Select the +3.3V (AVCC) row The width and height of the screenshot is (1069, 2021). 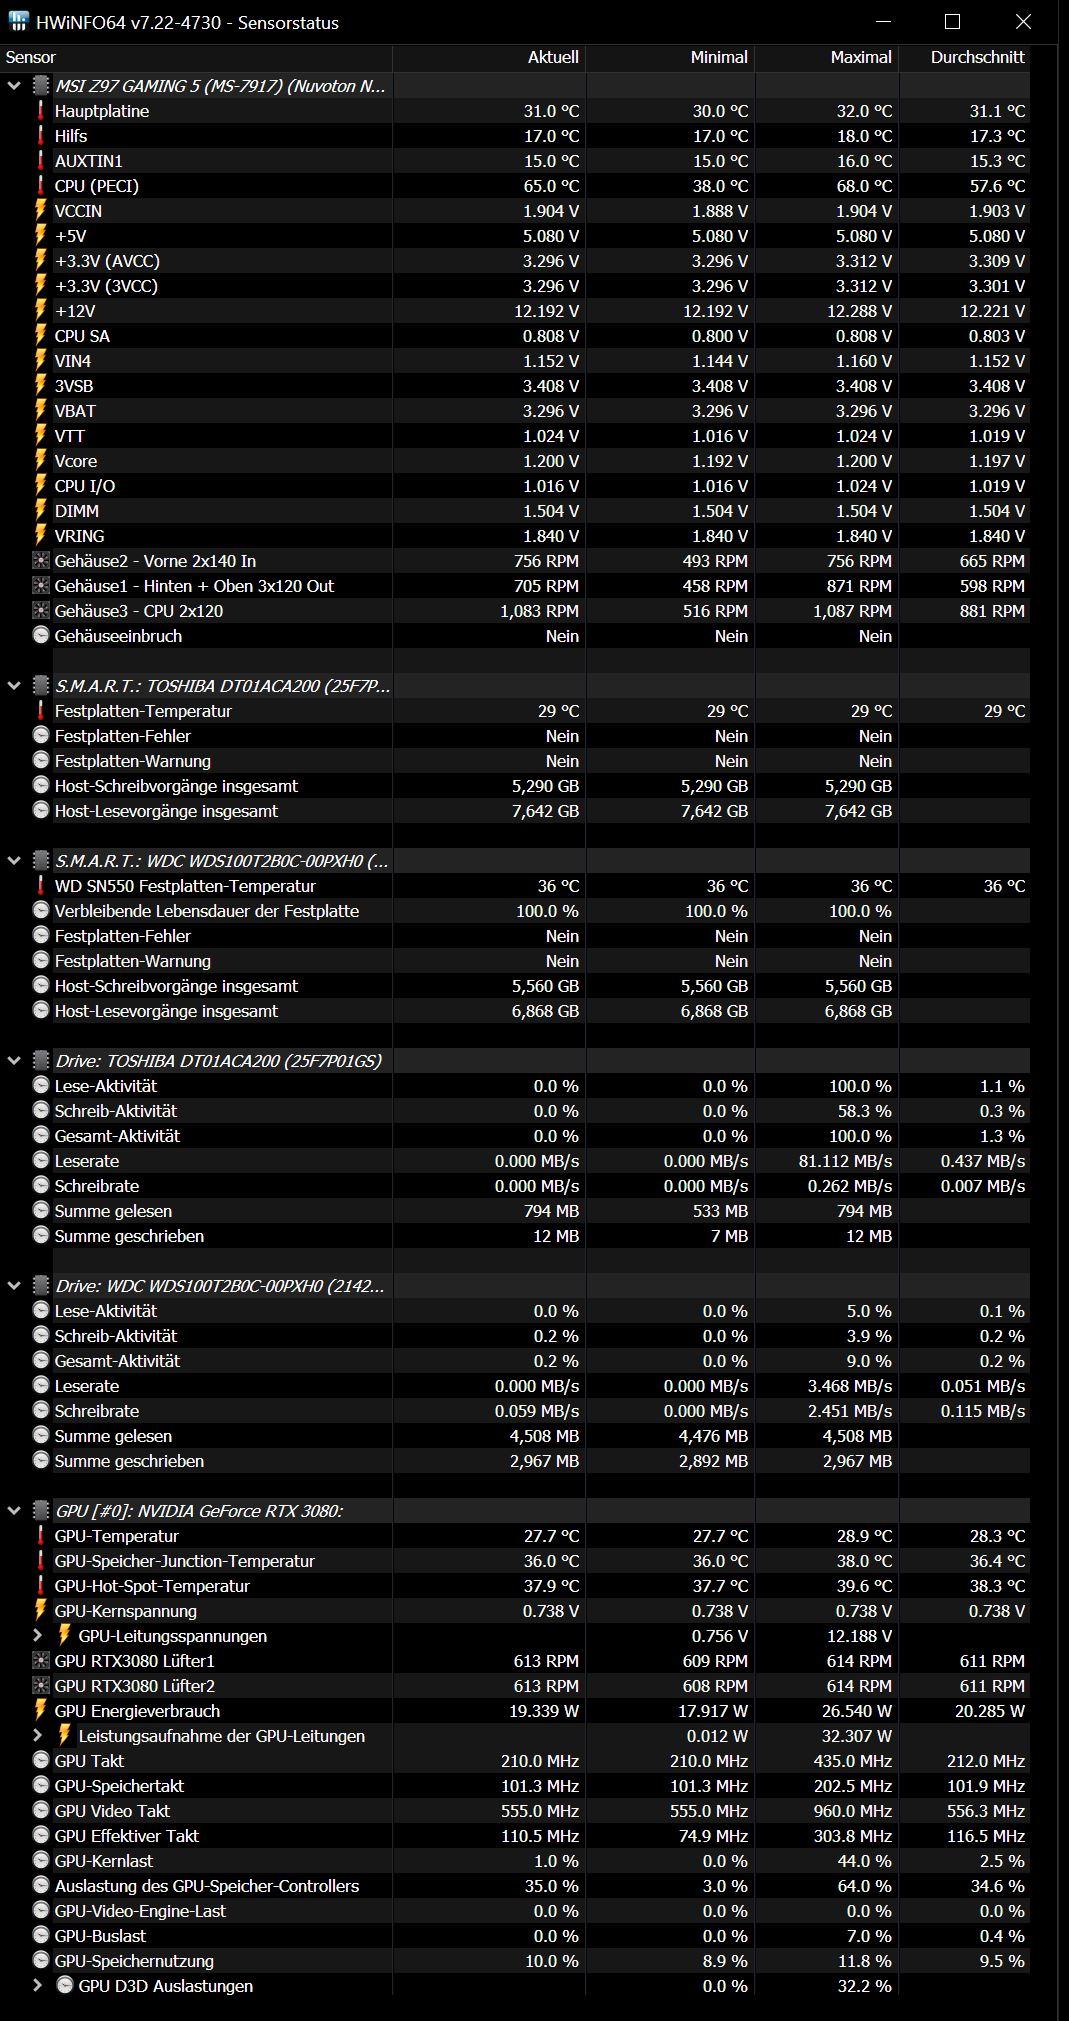(x=515, y=261)
